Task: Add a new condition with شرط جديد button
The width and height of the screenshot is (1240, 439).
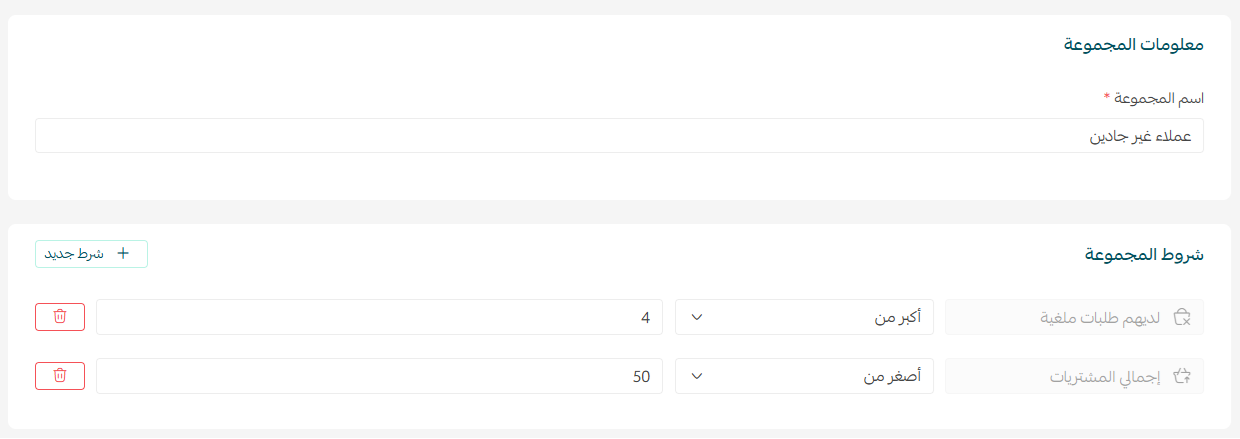Action: coord(92,254)
